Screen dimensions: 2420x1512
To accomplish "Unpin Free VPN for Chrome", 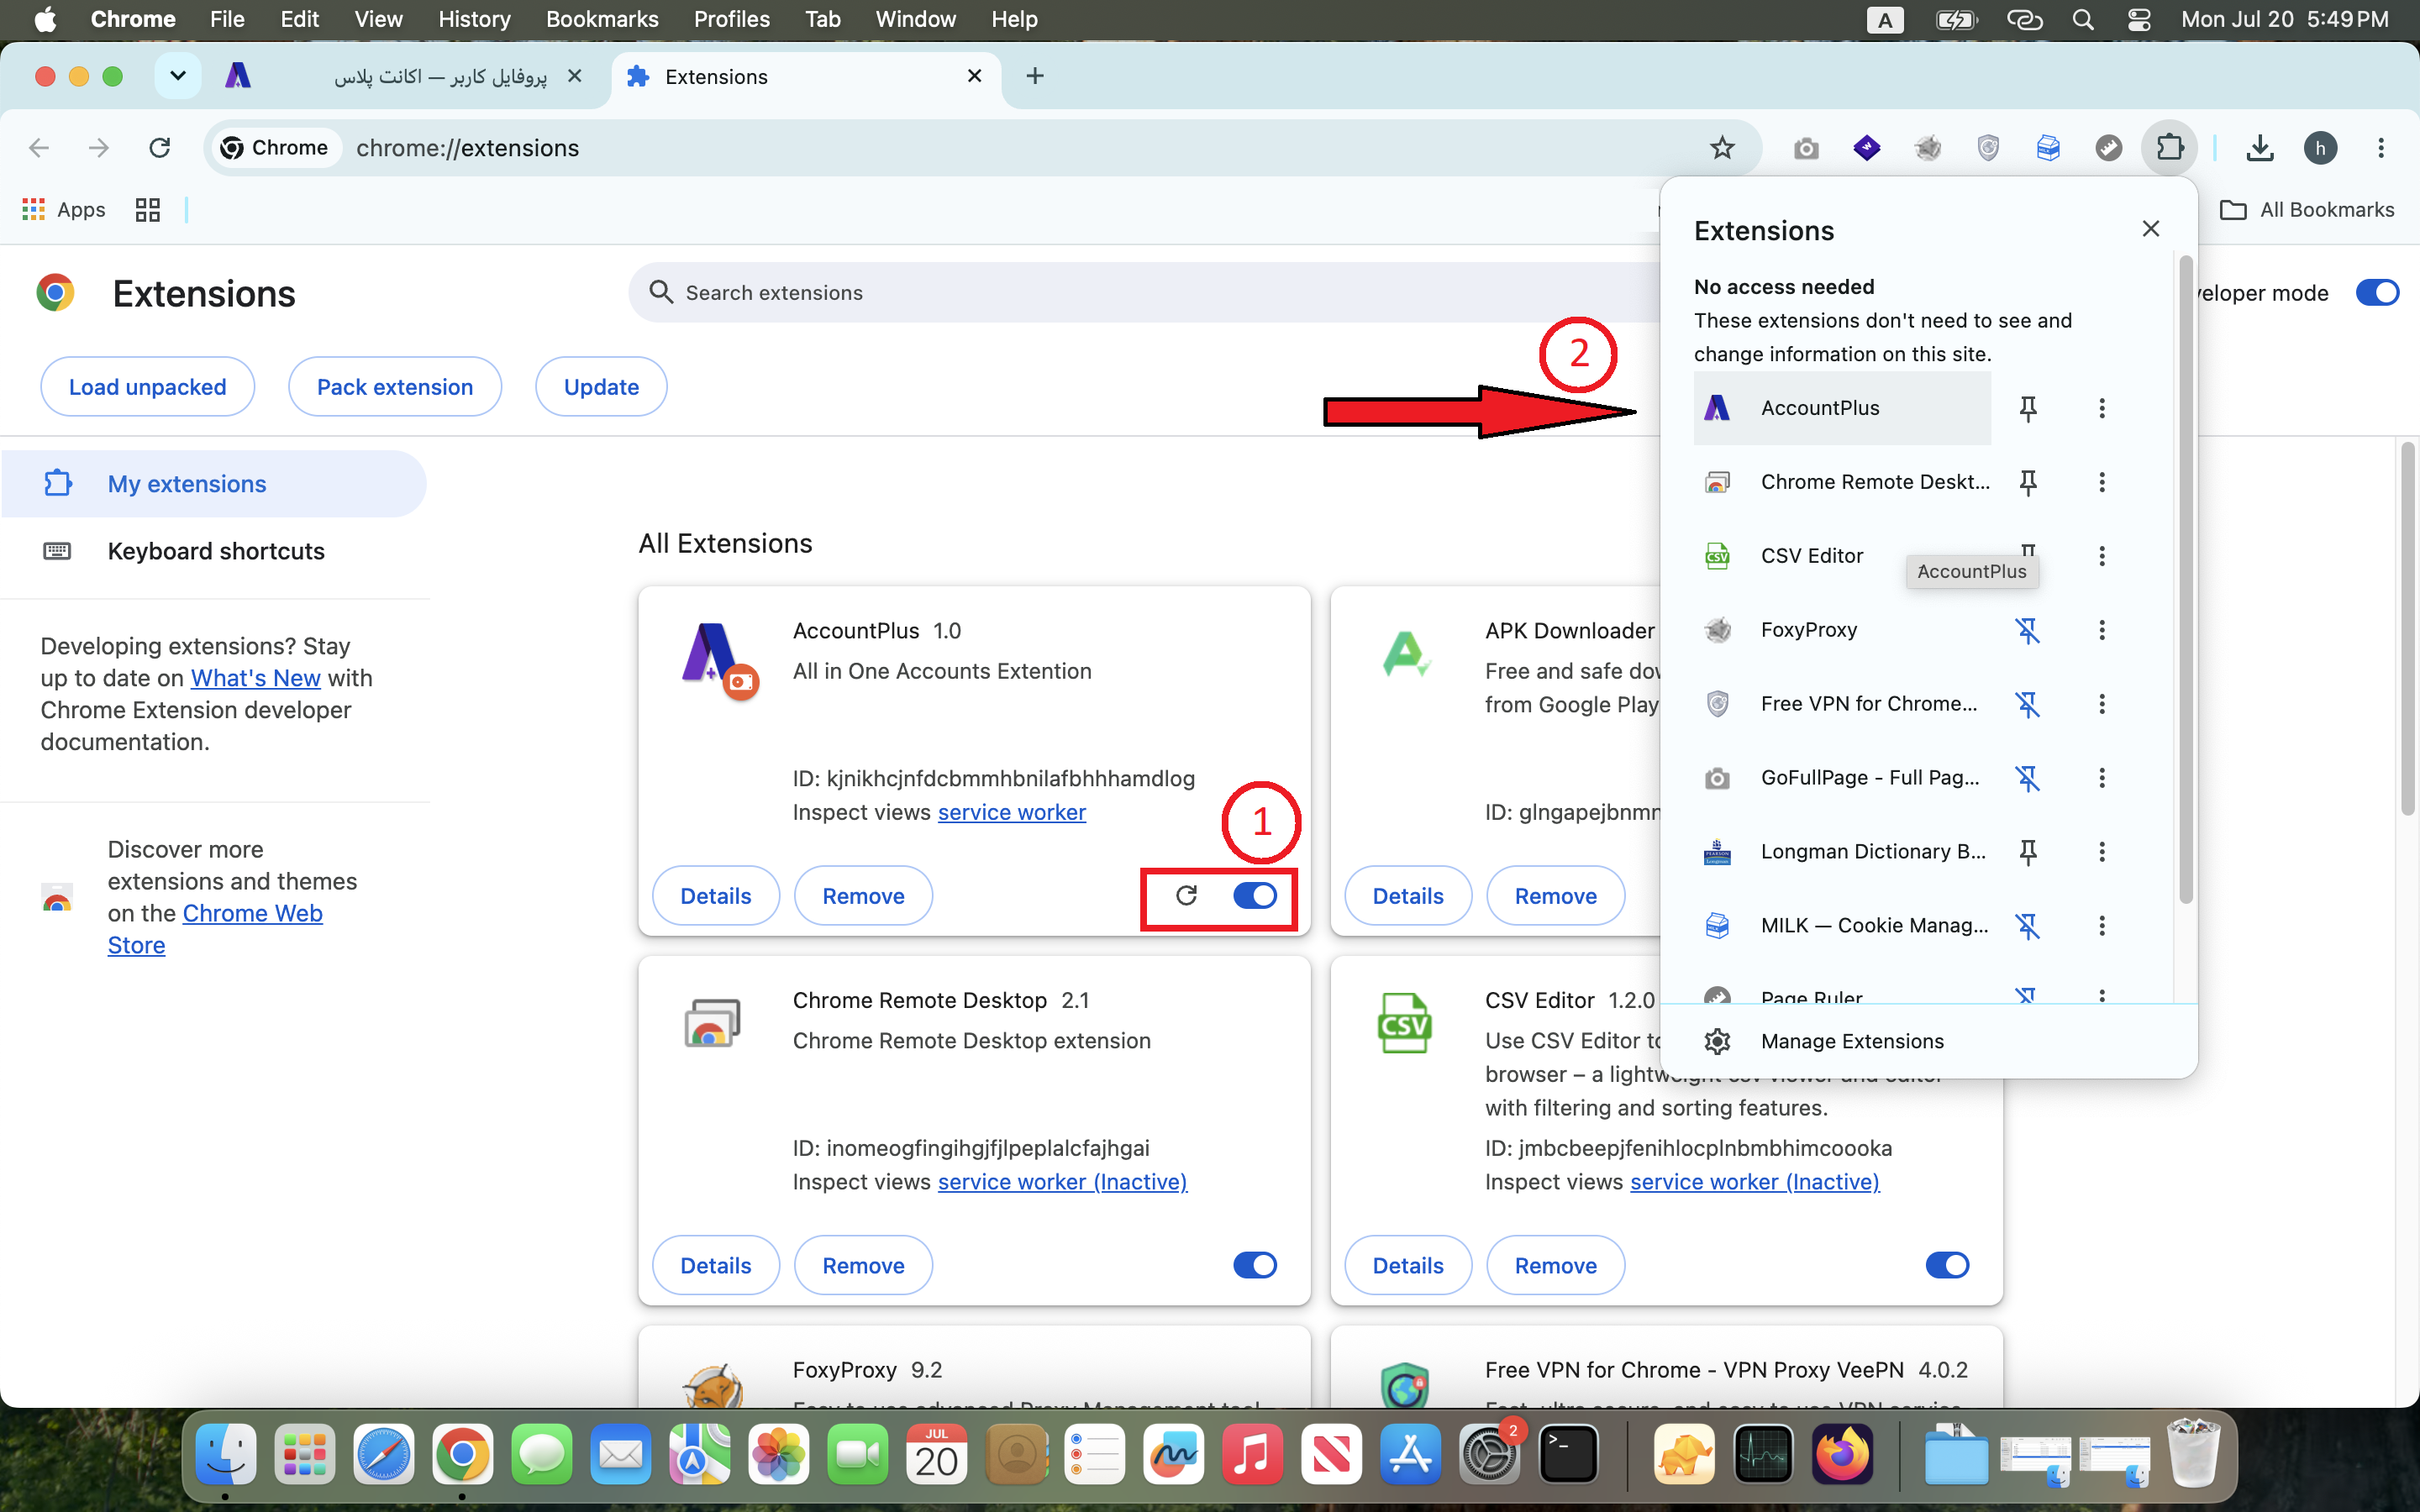I will (2028, 704).
